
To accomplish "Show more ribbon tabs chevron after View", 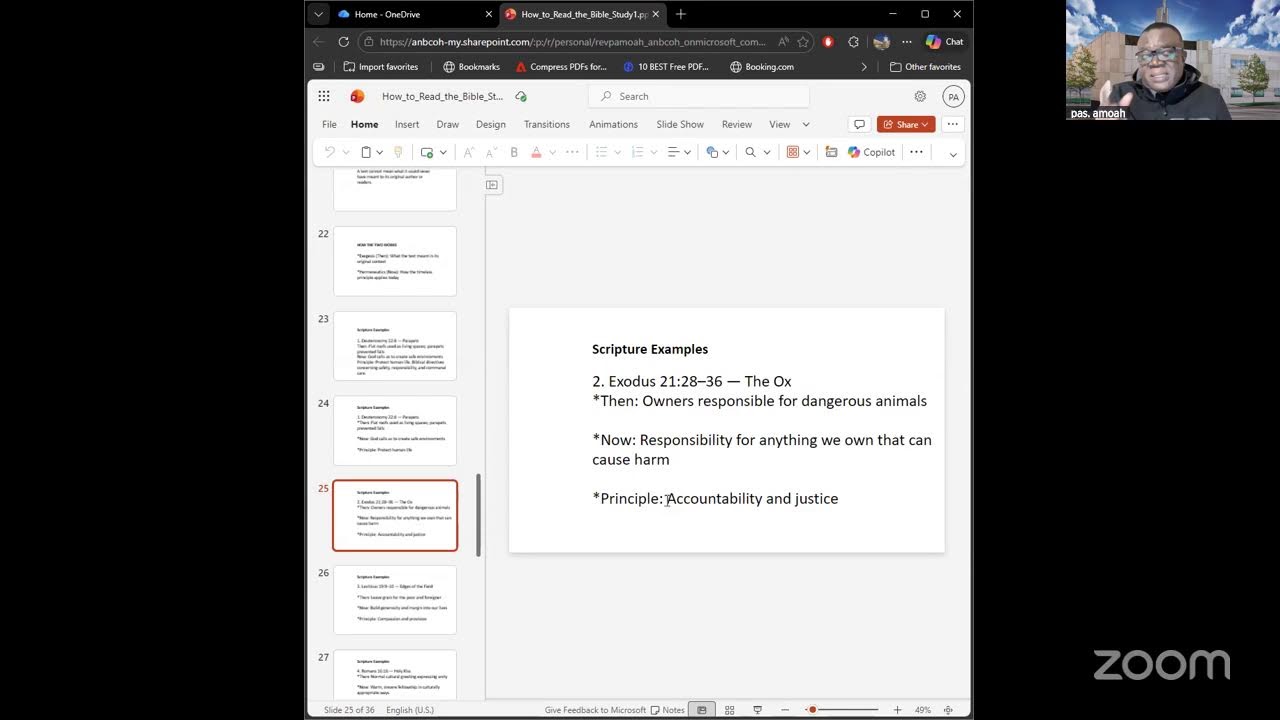I will tap(806, 125).
